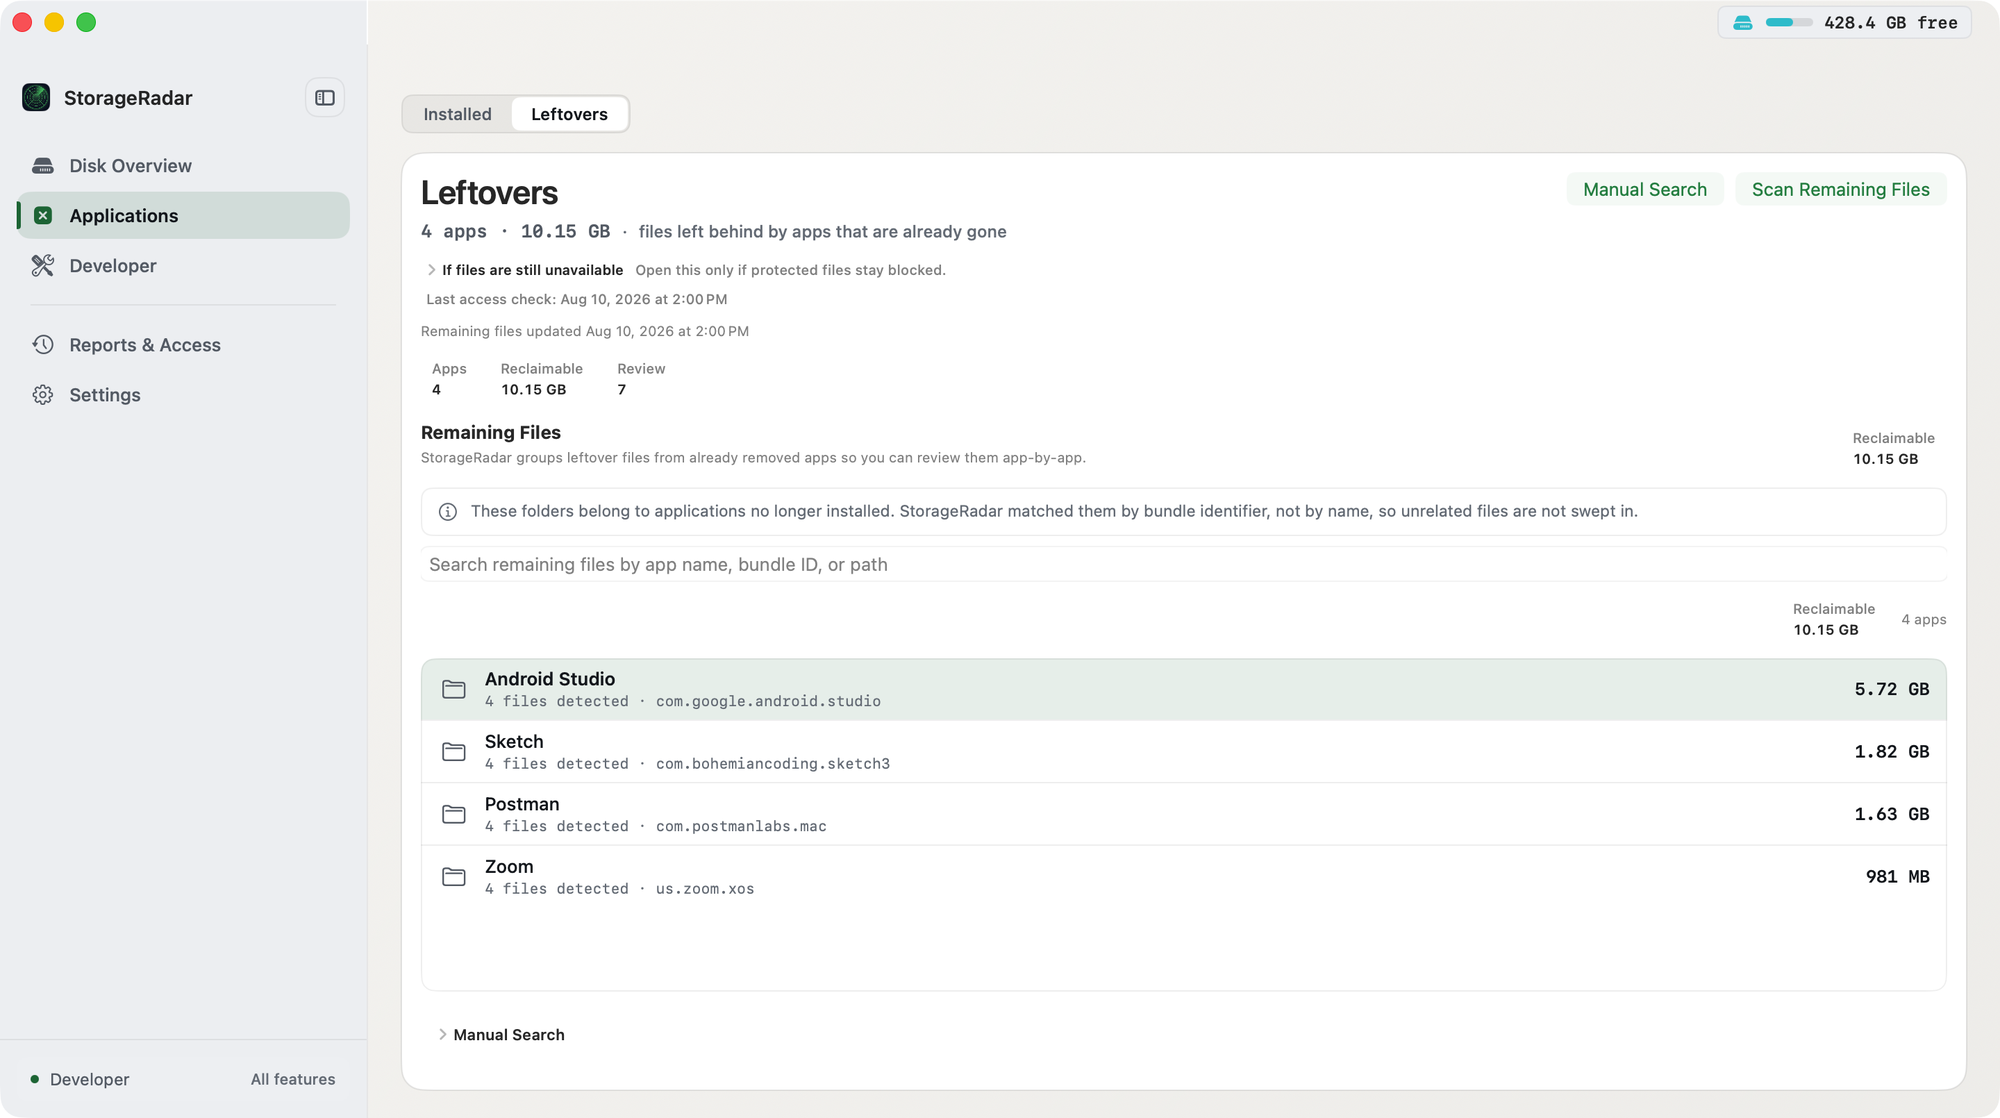2000x1118 pixels.
Task: Open Disk Overview in sidebar
Action: (183, 166)
